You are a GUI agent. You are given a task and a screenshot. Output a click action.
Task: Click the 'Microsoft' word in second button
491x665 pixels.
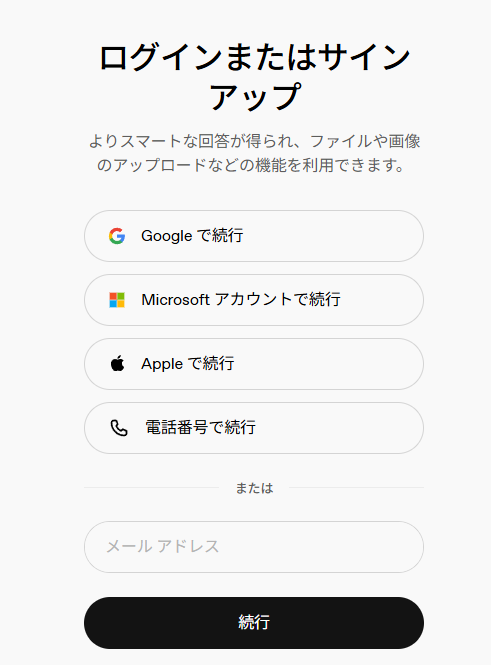(176, 300)
